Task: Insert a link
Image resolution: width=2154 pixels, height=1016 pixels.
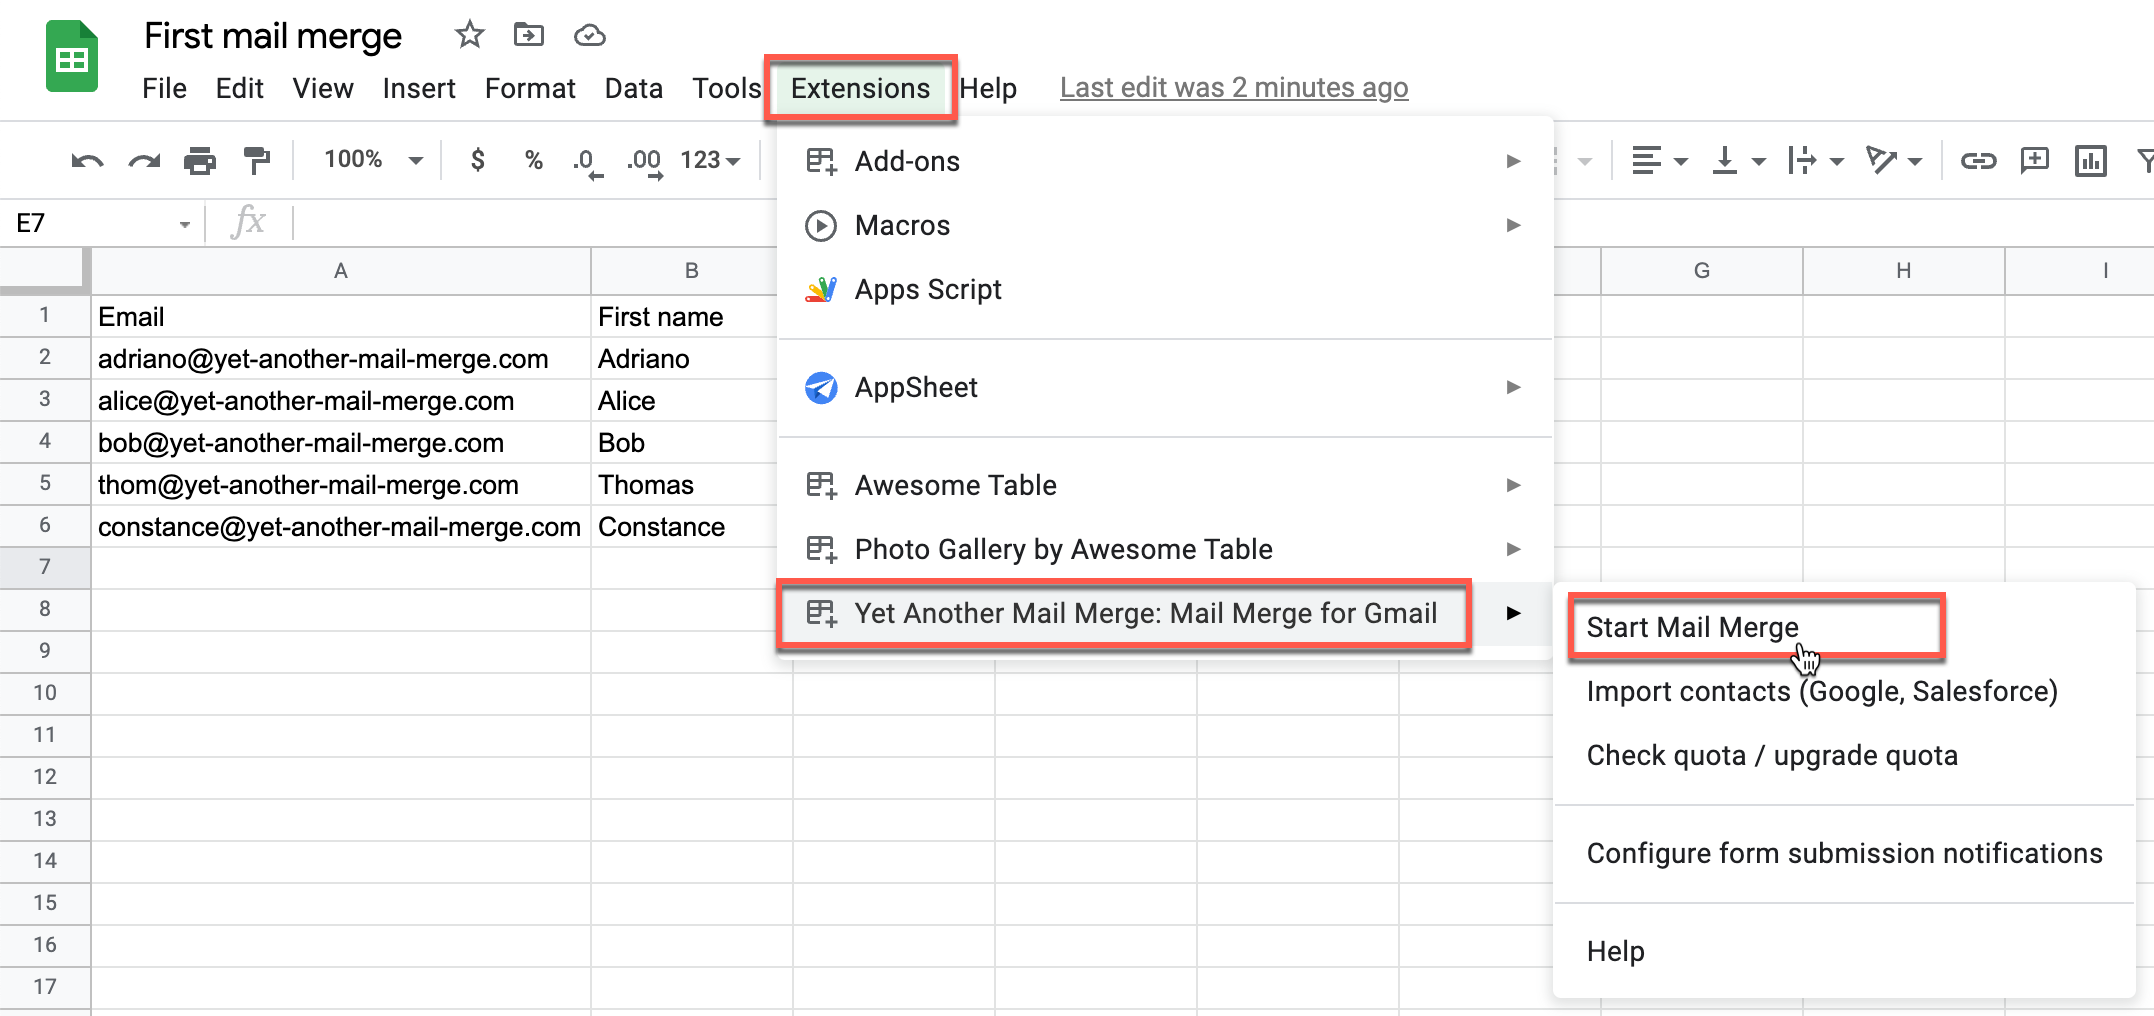Action: (x=1981, y=160)
